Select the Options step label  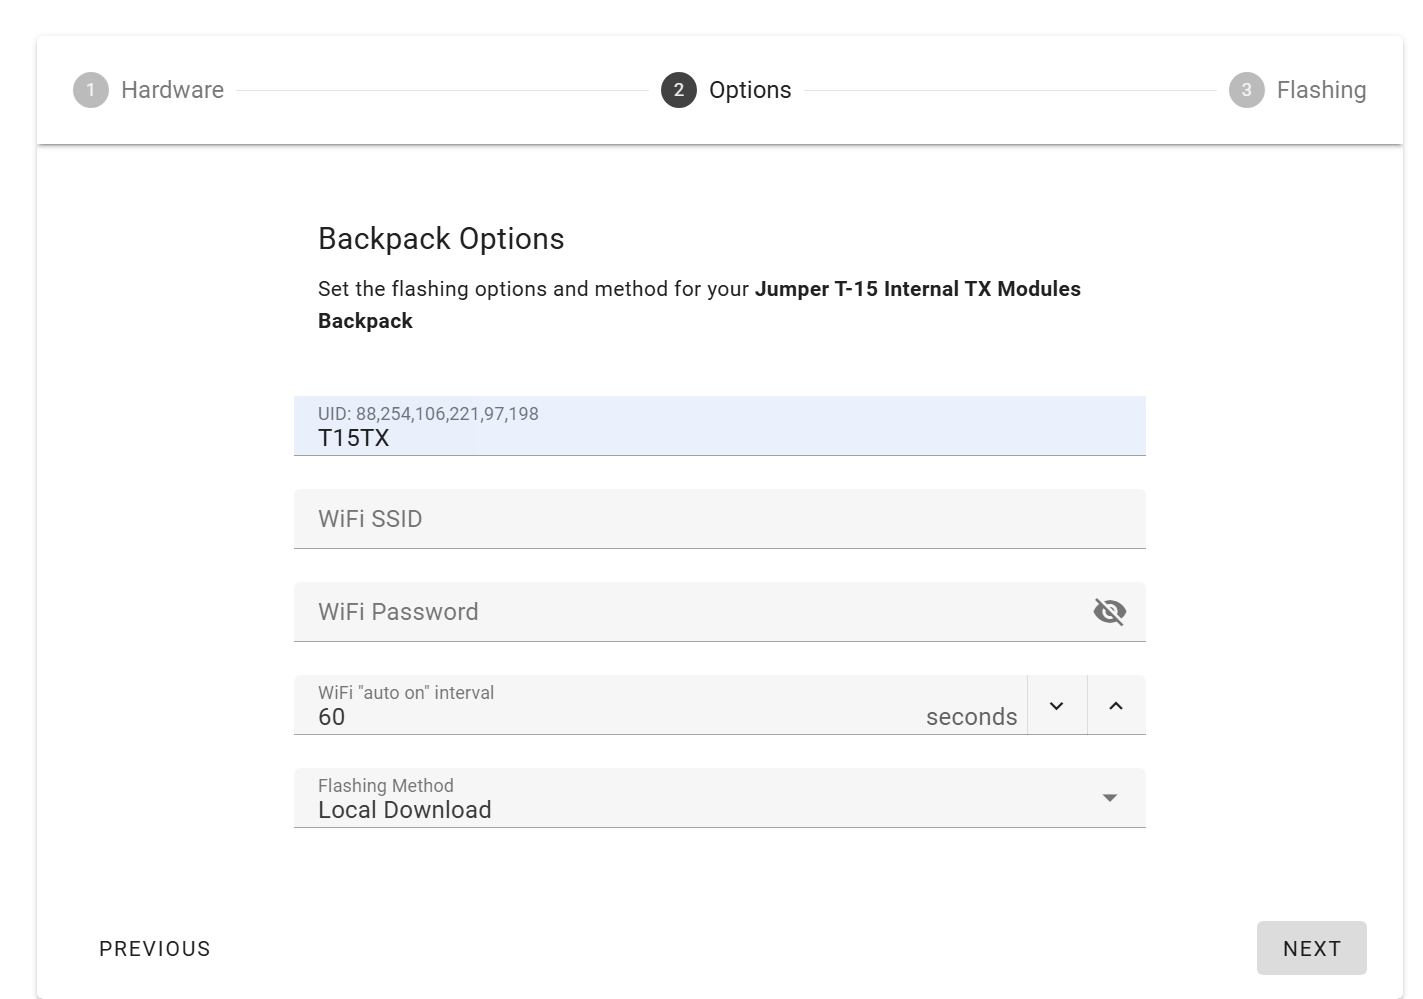(x=750, y=90)
